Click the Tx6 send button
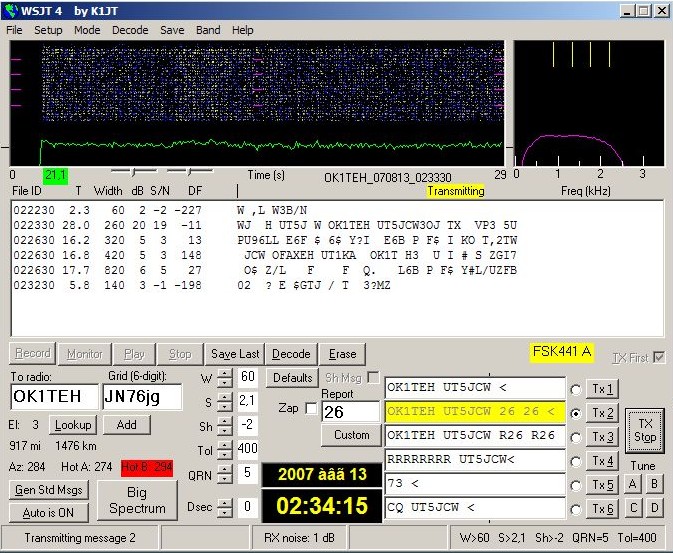The width and height of the screenshot is (673, 553). (602, 509)
